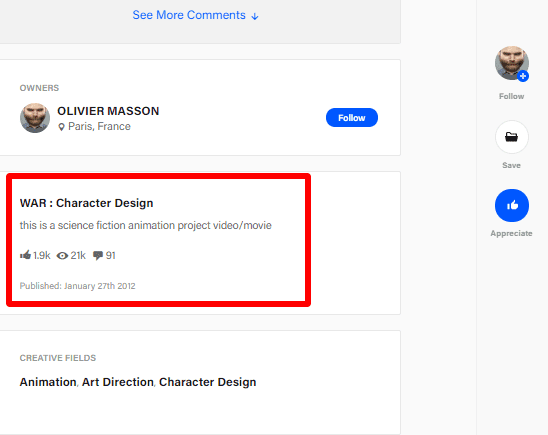The image size is (548, 435).
Task: Open the OLIVIER MASSON profile name
Action: (108, 111)
